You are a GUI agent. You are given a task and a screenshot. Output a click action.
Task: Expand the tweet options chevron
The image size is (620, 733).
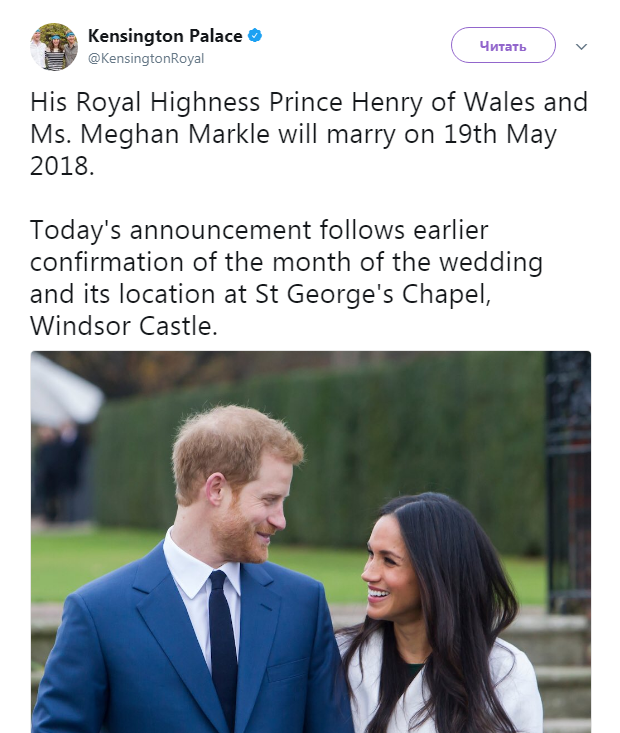[x=582, y=46]
